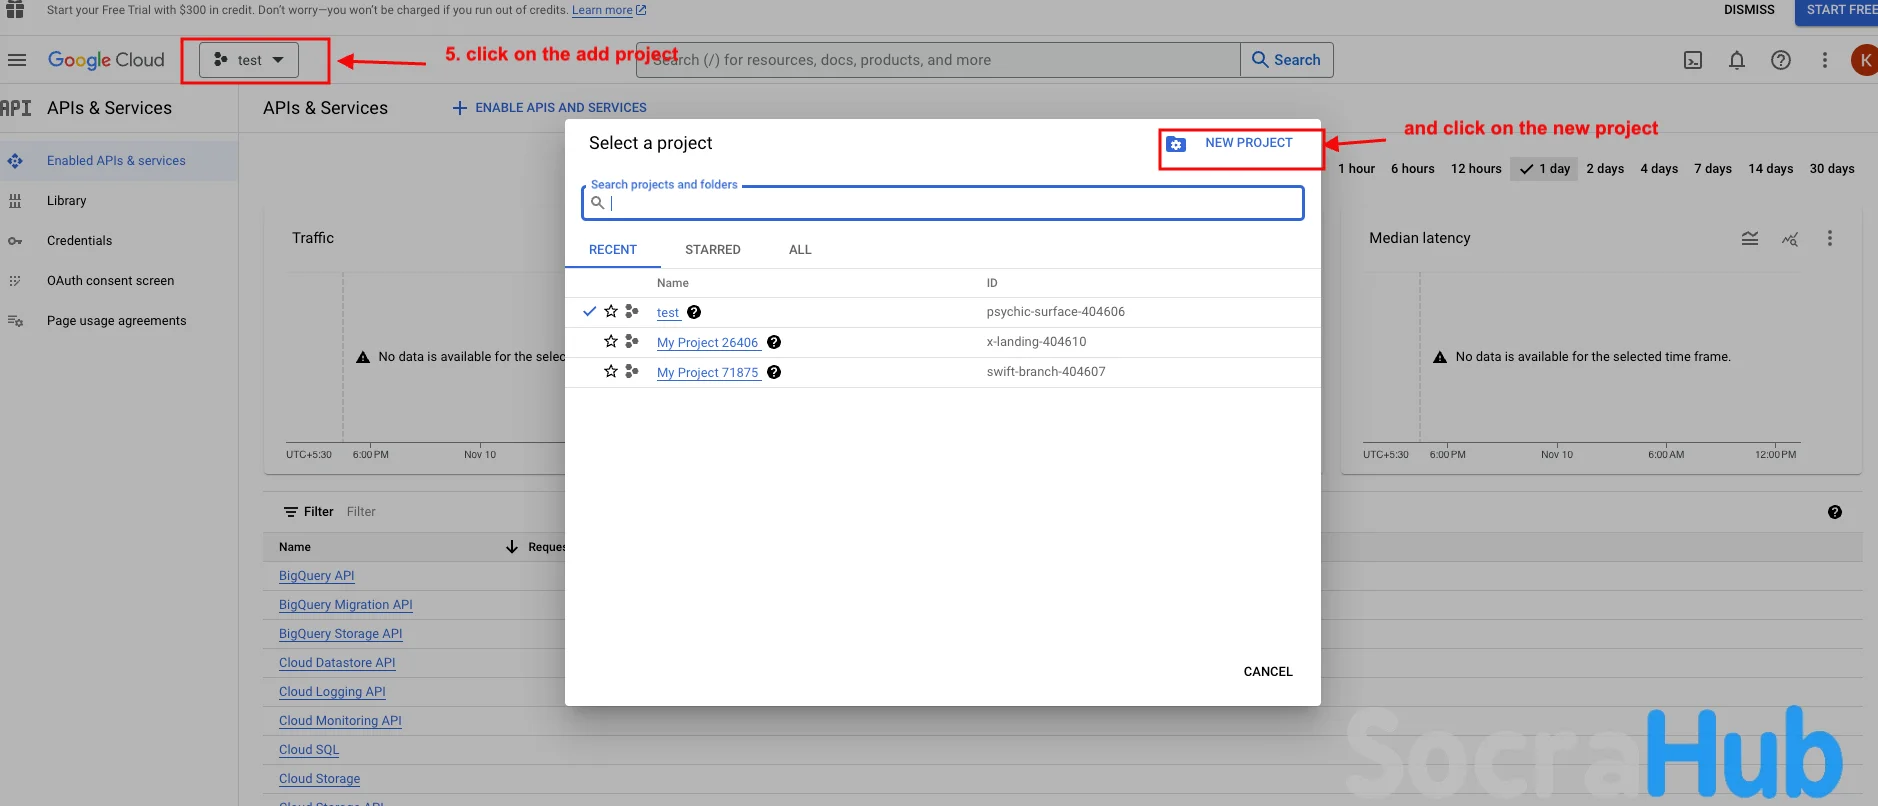The width and height of the screenshot is (1878, 806).
Task: Open the help question mark icon in header
Action: (1781, 60)
